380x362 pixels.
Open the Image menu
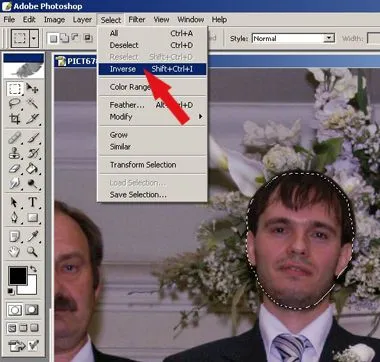coord(54,20)
